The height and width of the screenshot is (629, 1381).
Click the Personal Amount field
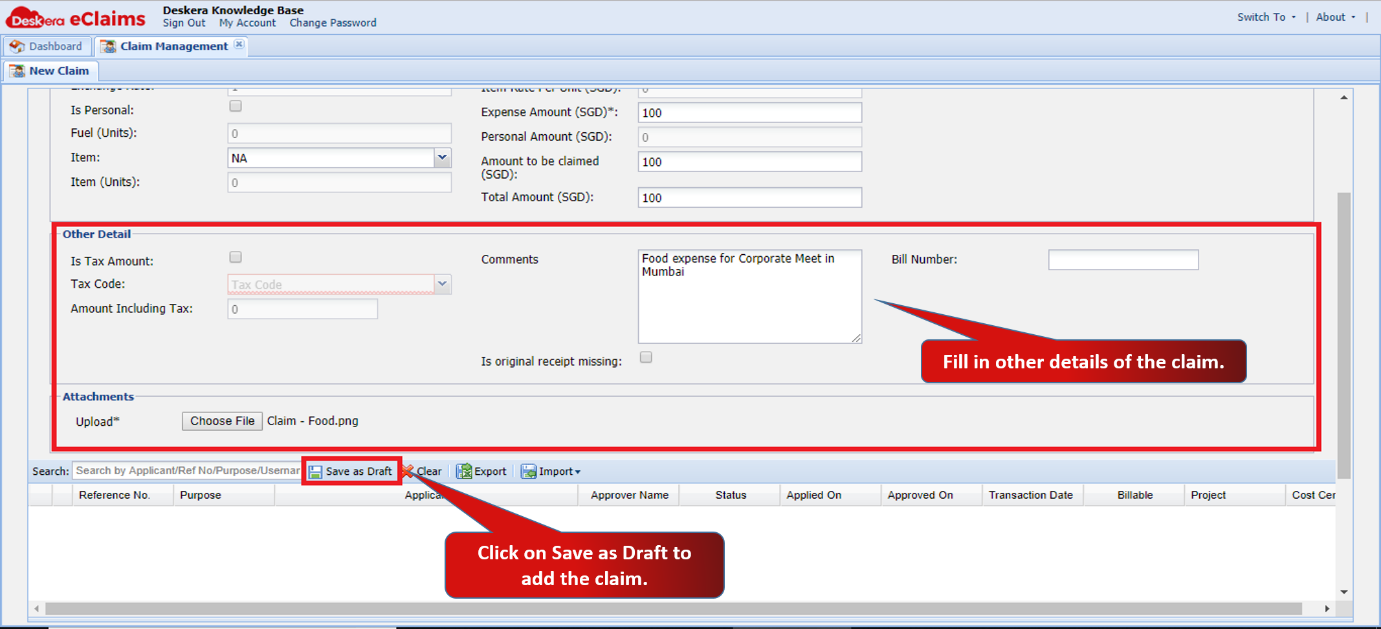tap(750, 137)
